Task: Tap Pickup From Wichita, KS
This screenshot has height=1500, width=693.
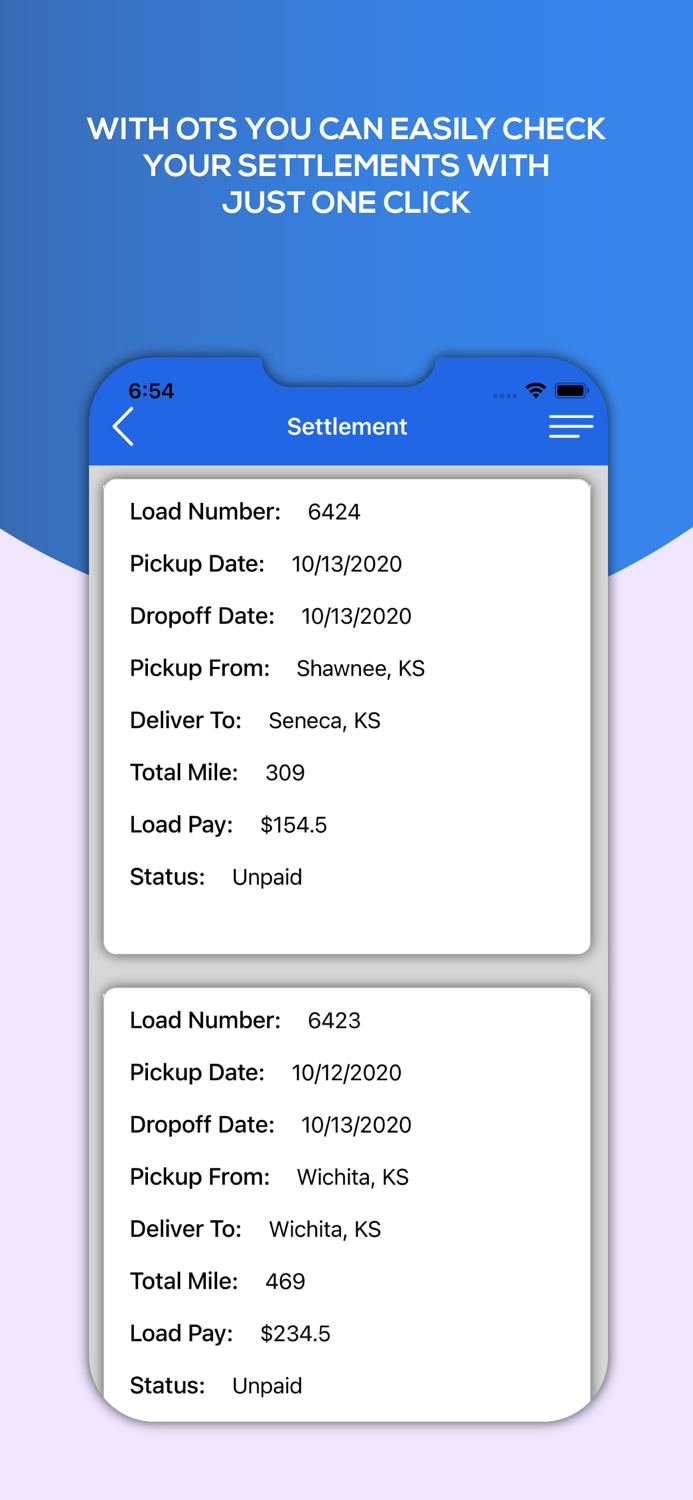Action: (352, 1177)
